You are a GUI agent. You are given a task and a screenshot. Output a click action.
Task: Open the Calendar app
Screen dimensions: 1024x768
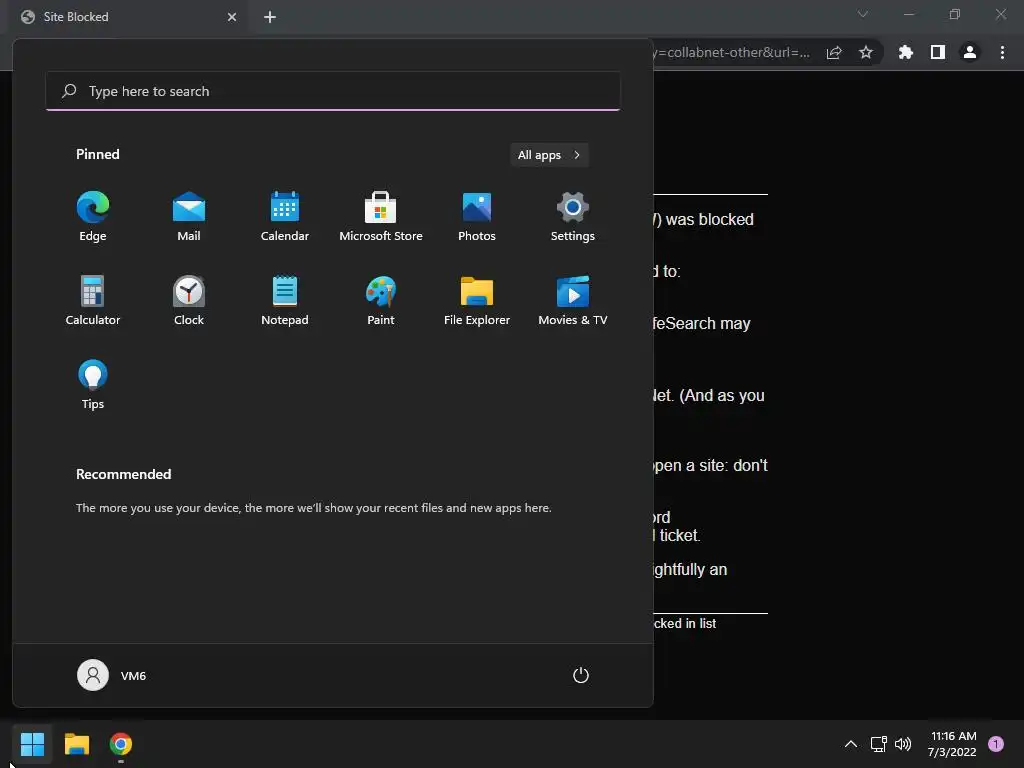pos(285,217)
